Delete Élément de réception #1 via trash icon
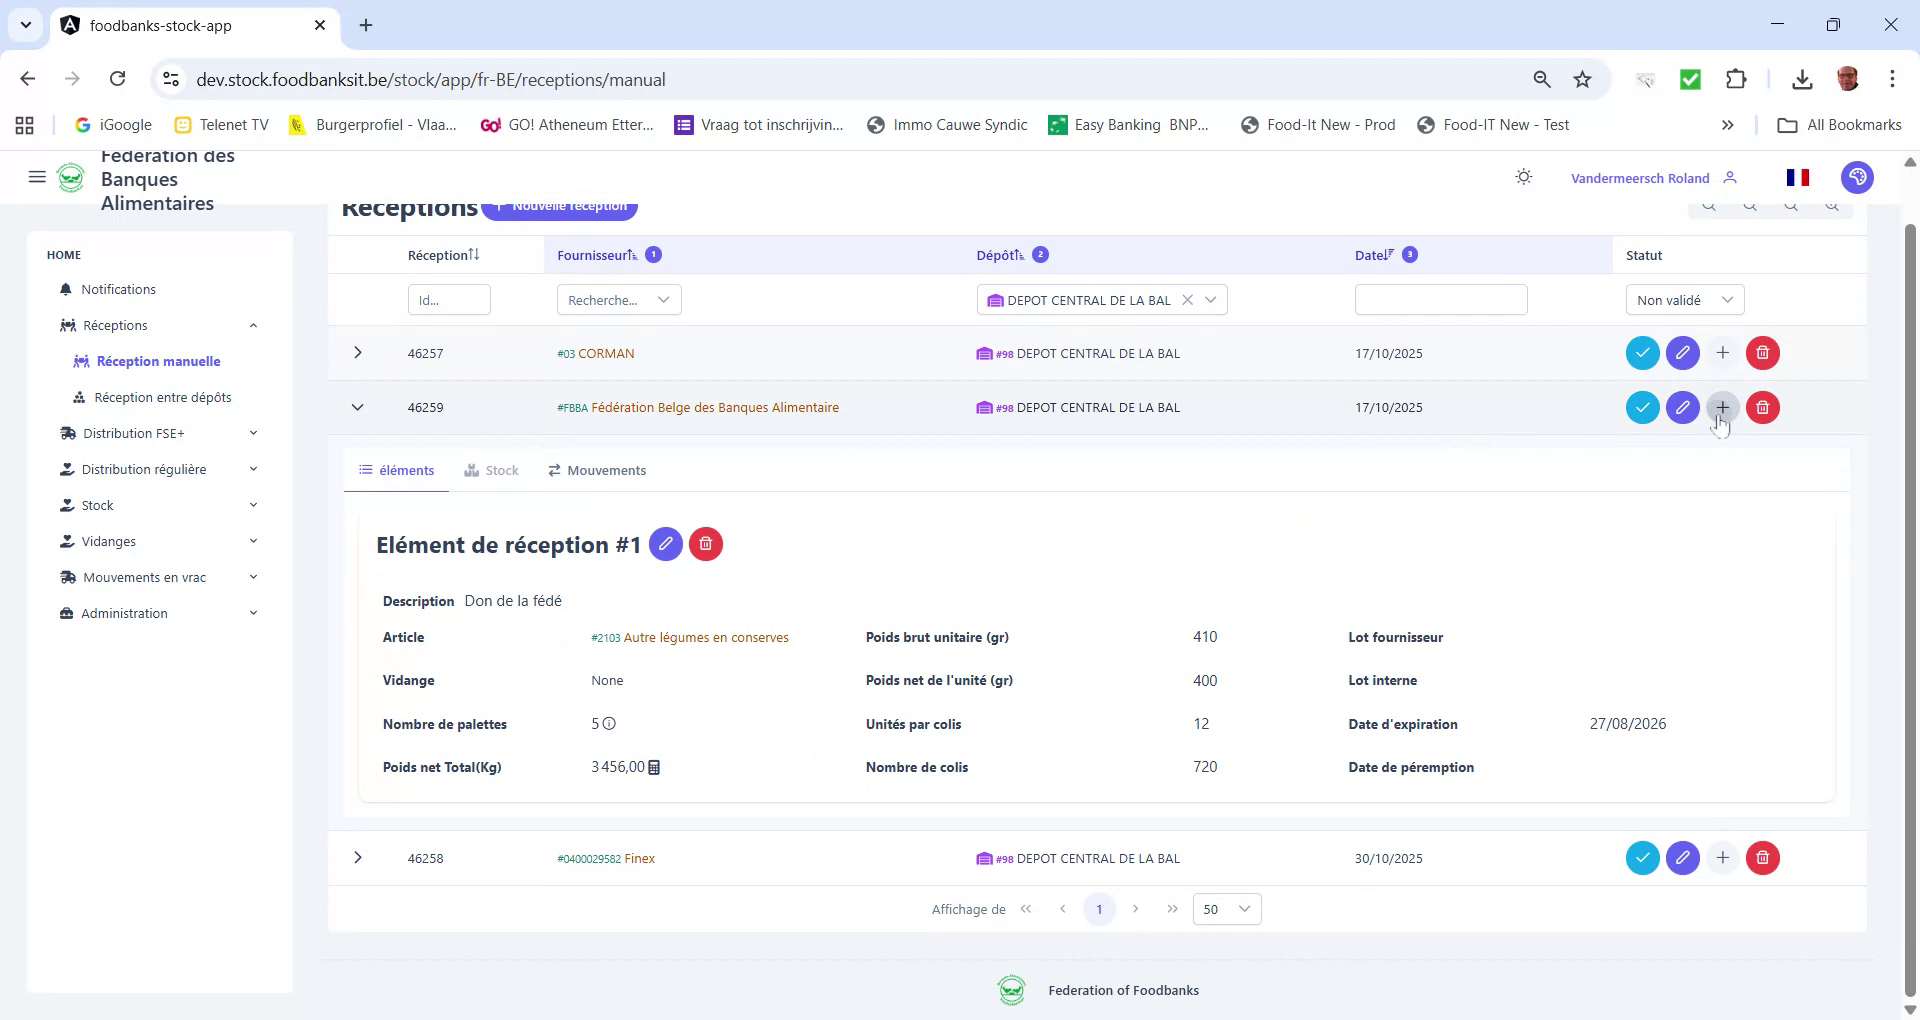 (706, 544)
